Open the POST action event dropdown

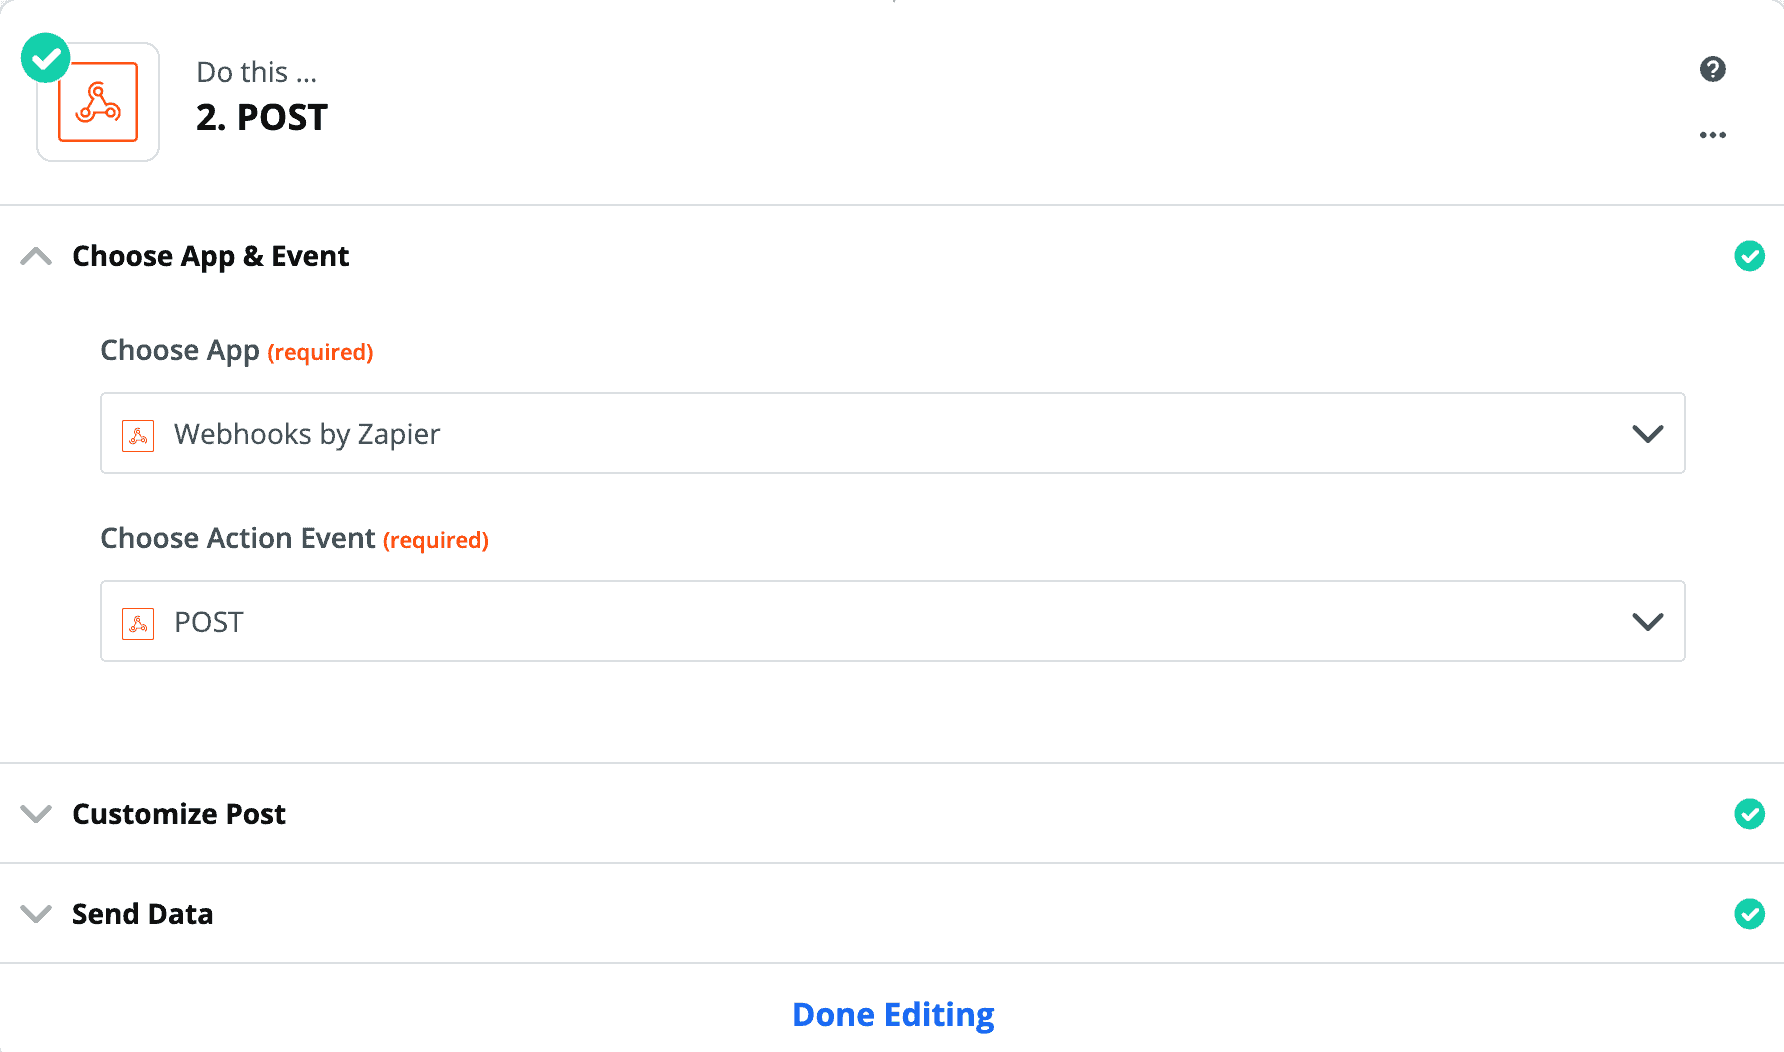pyautogui.click(x=893, y=621)
